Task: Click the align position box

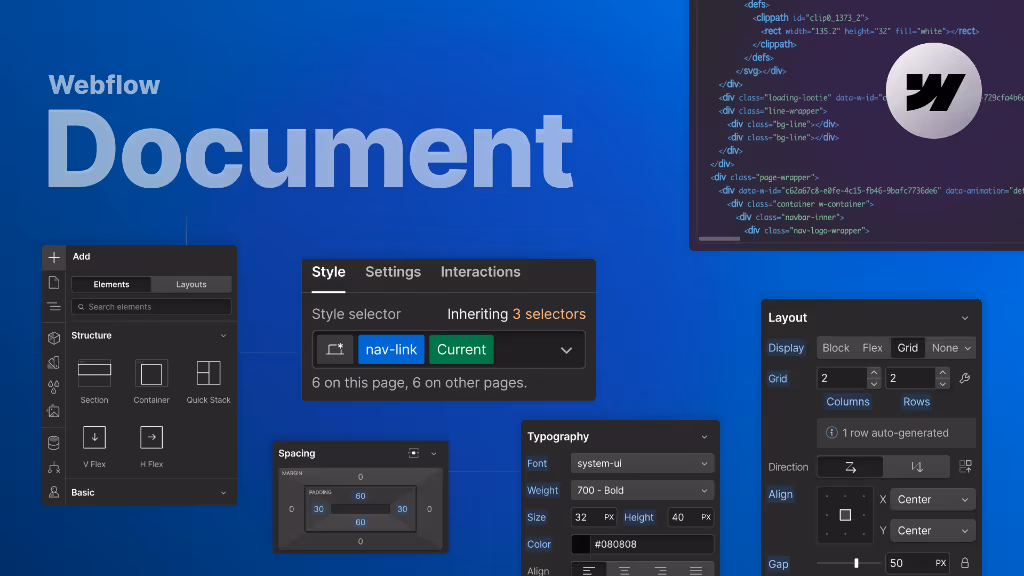Action: tap(845, 515)
